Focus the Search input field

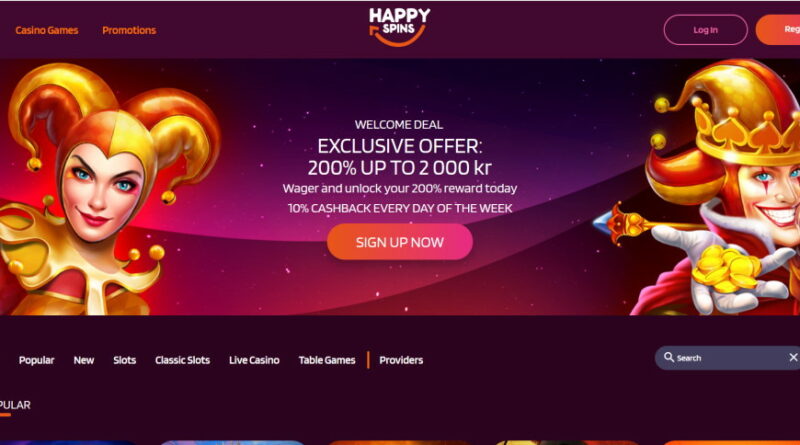pos(730,358)
